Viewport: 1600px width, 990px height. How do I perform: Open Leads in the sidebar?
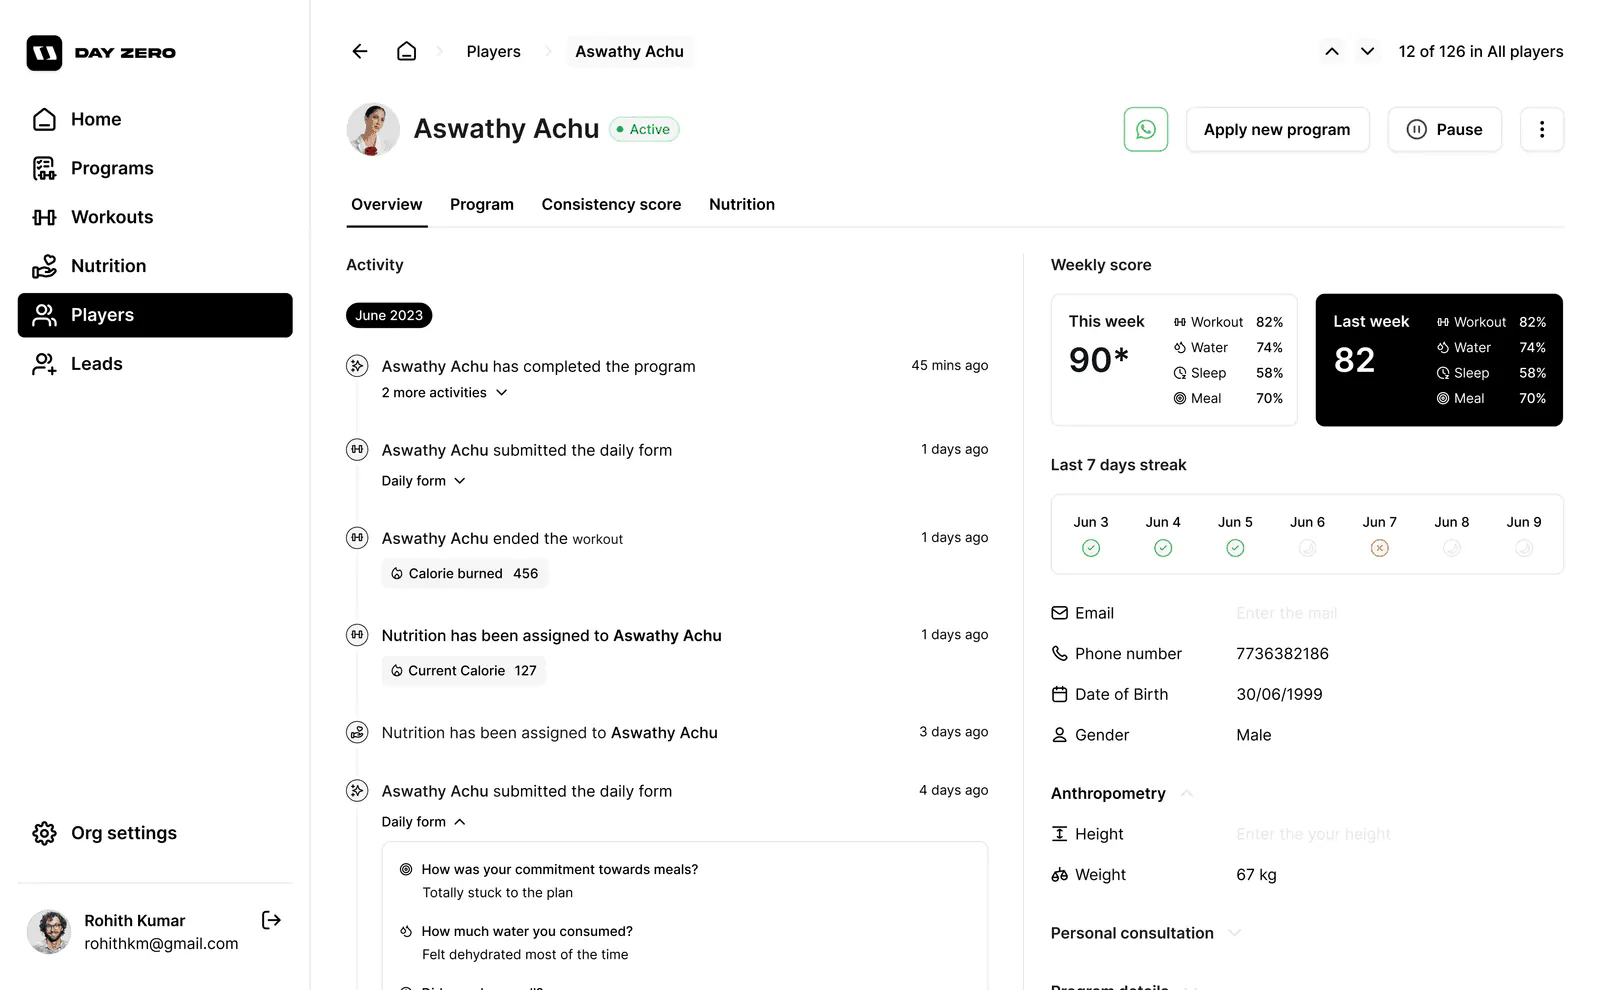point(155,364)
